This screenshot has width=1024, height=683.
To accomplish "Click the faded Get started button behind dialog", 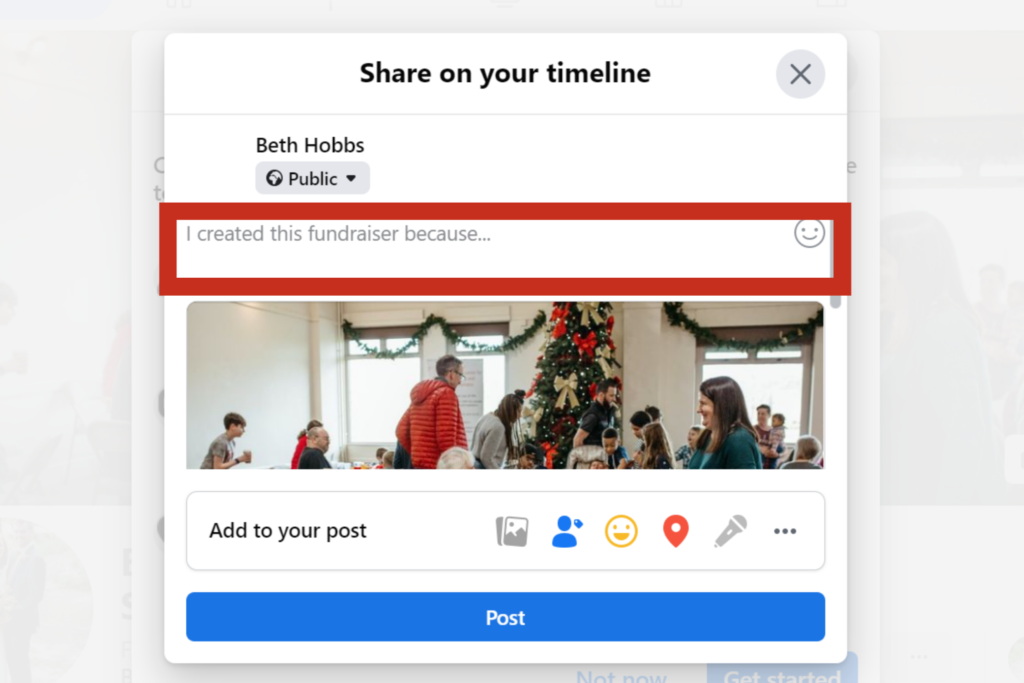I will tap(782, 676).
